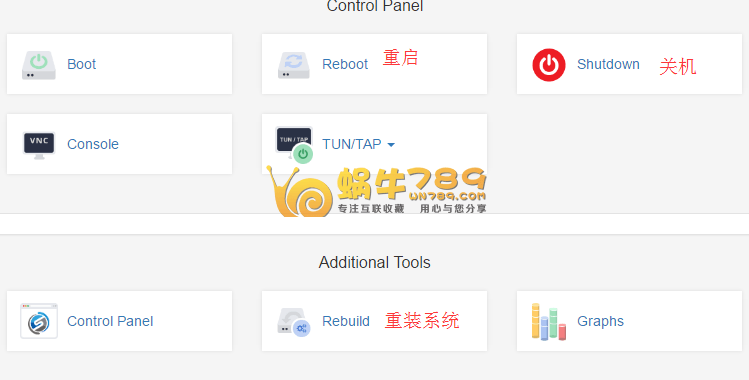Open the TUN/TAP label menu
This screenshot has height=380, width=749.
[x=352, y=144]
